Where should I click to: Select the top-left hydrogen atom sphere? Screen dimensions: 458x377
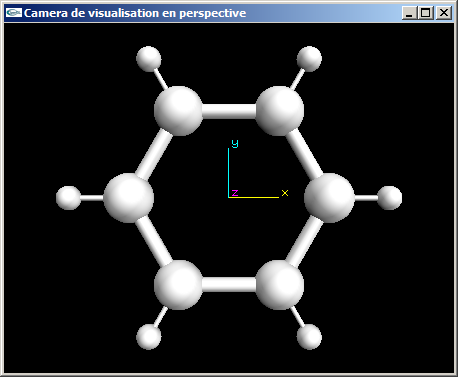coord(149,59)
